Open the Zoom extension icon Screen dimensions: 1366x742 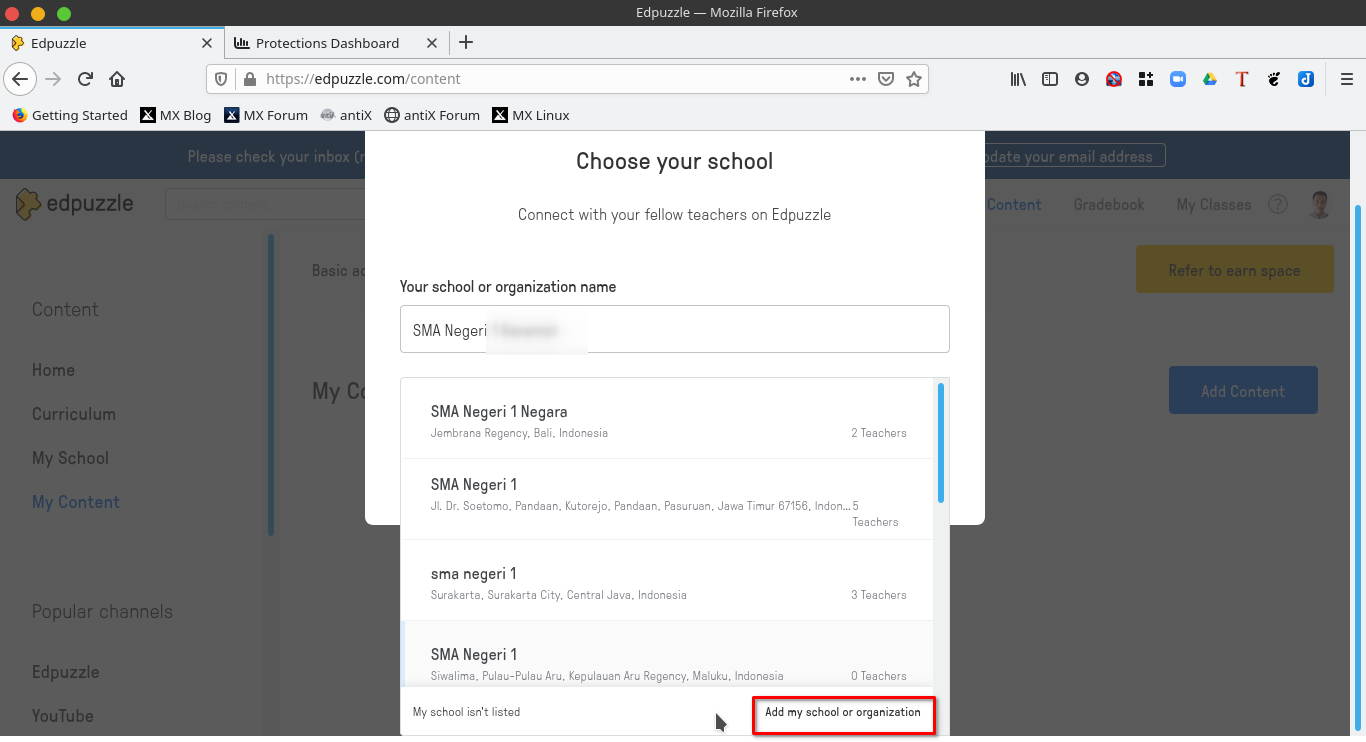[x=1178, y=79]
